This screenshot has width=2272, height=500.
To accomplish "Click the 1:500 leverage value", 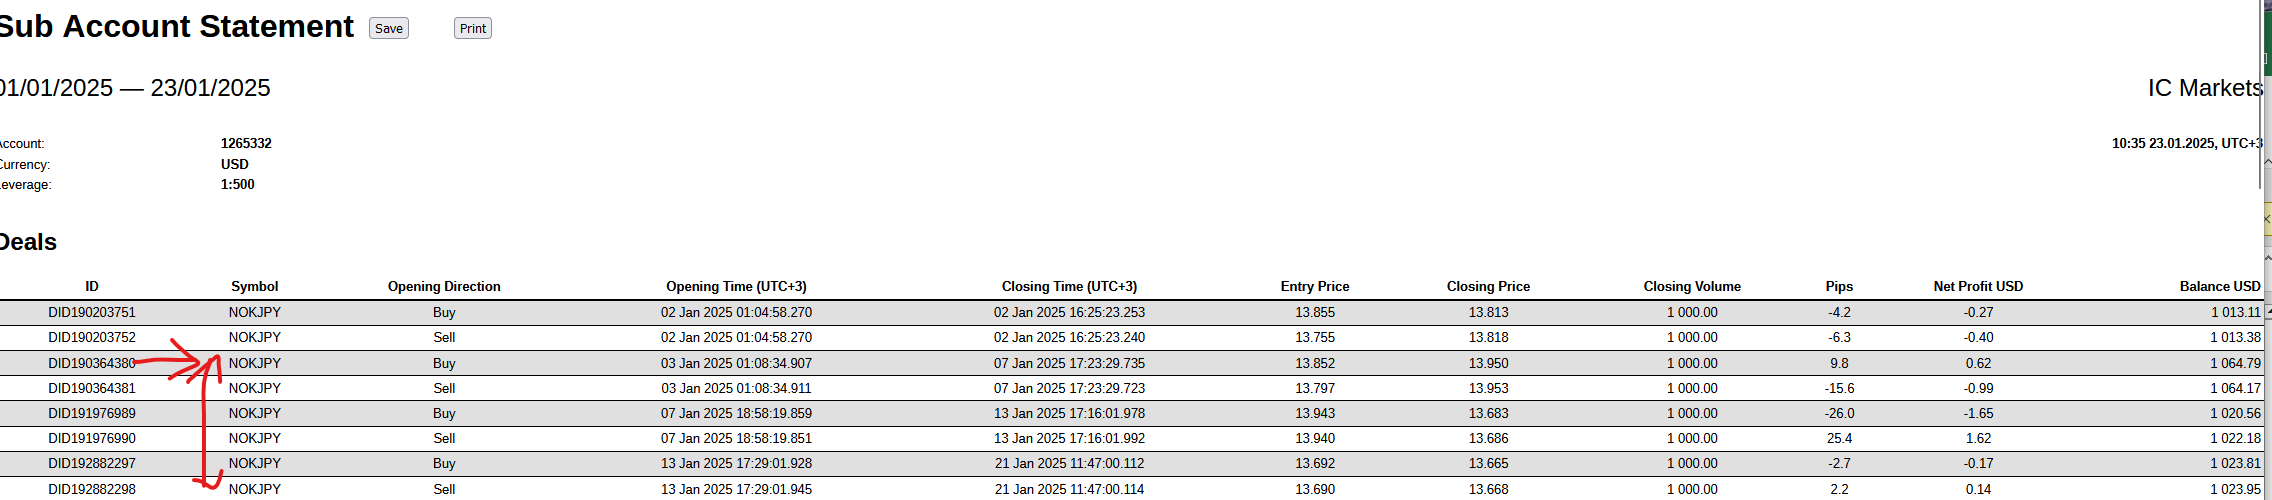I will click(238, 184).
